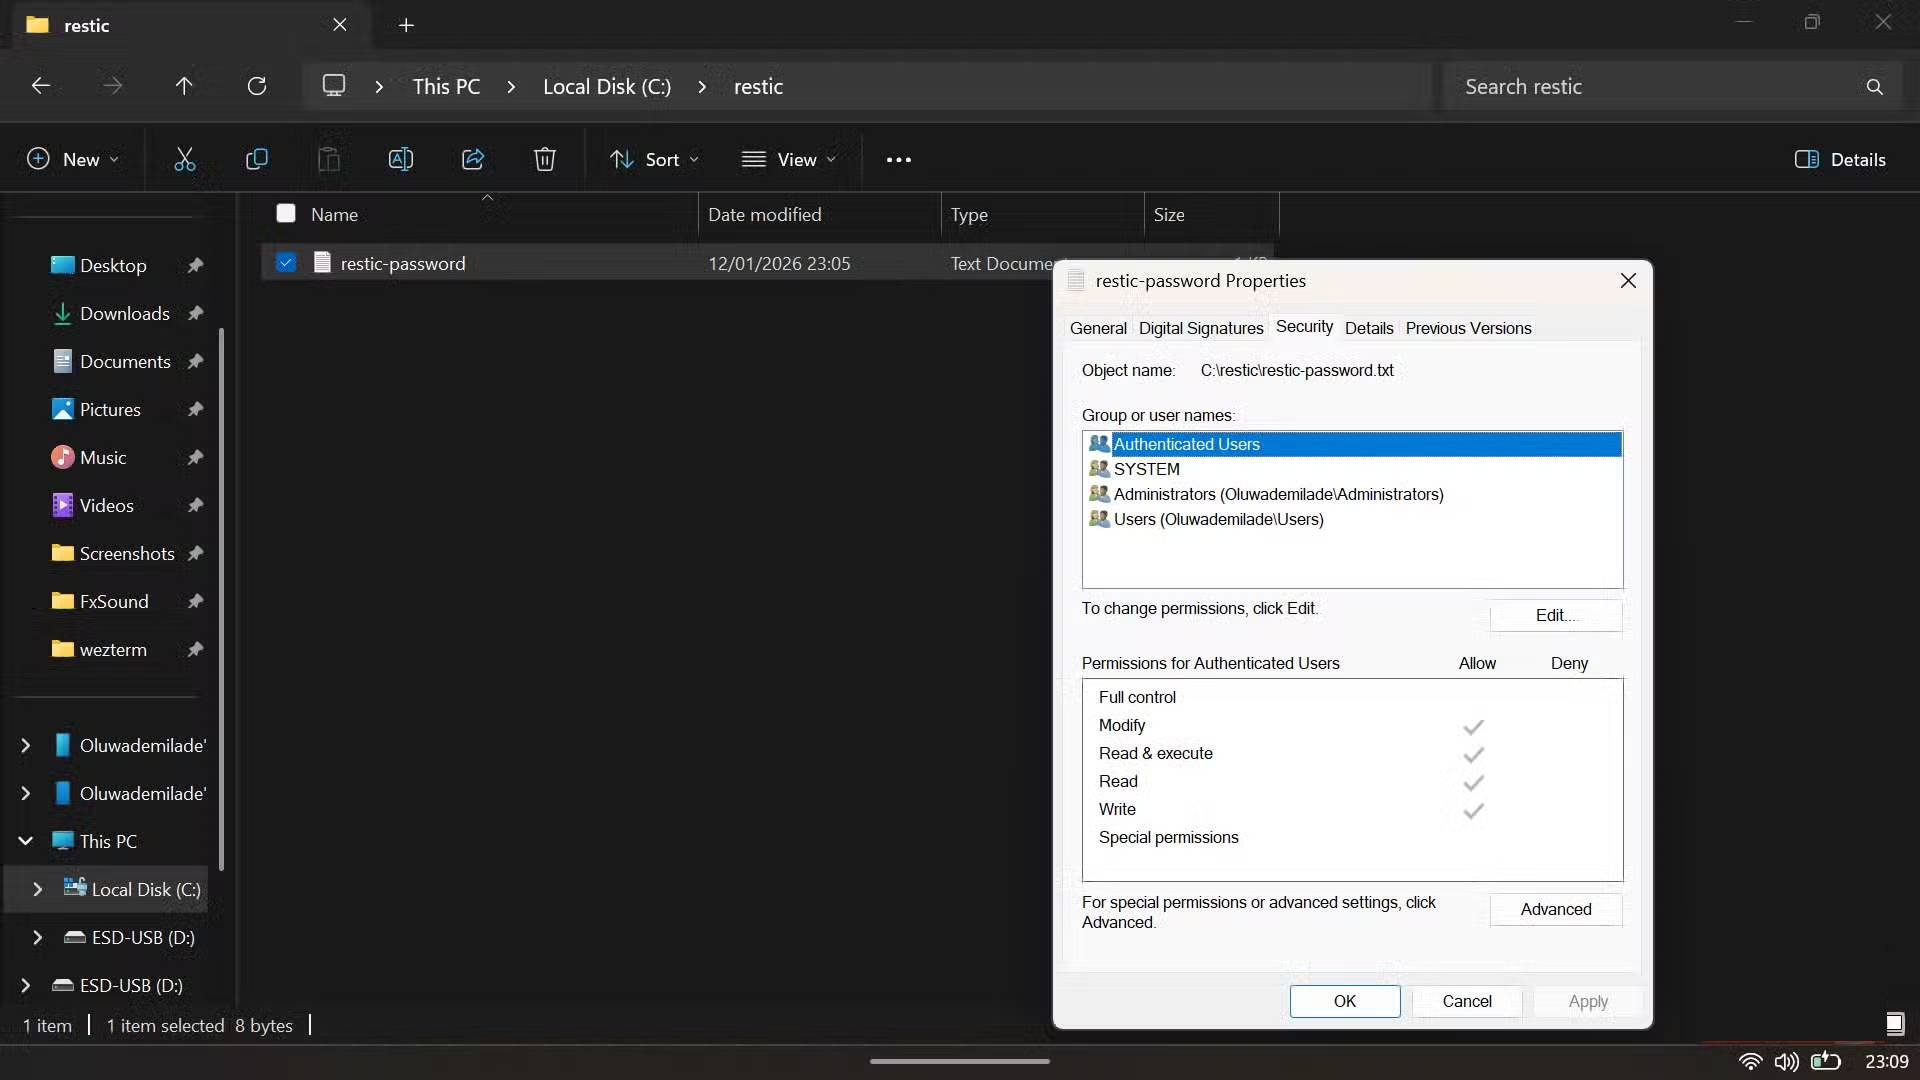
Task: Uncheck the restic-password file checkbox
Action: 286,263
